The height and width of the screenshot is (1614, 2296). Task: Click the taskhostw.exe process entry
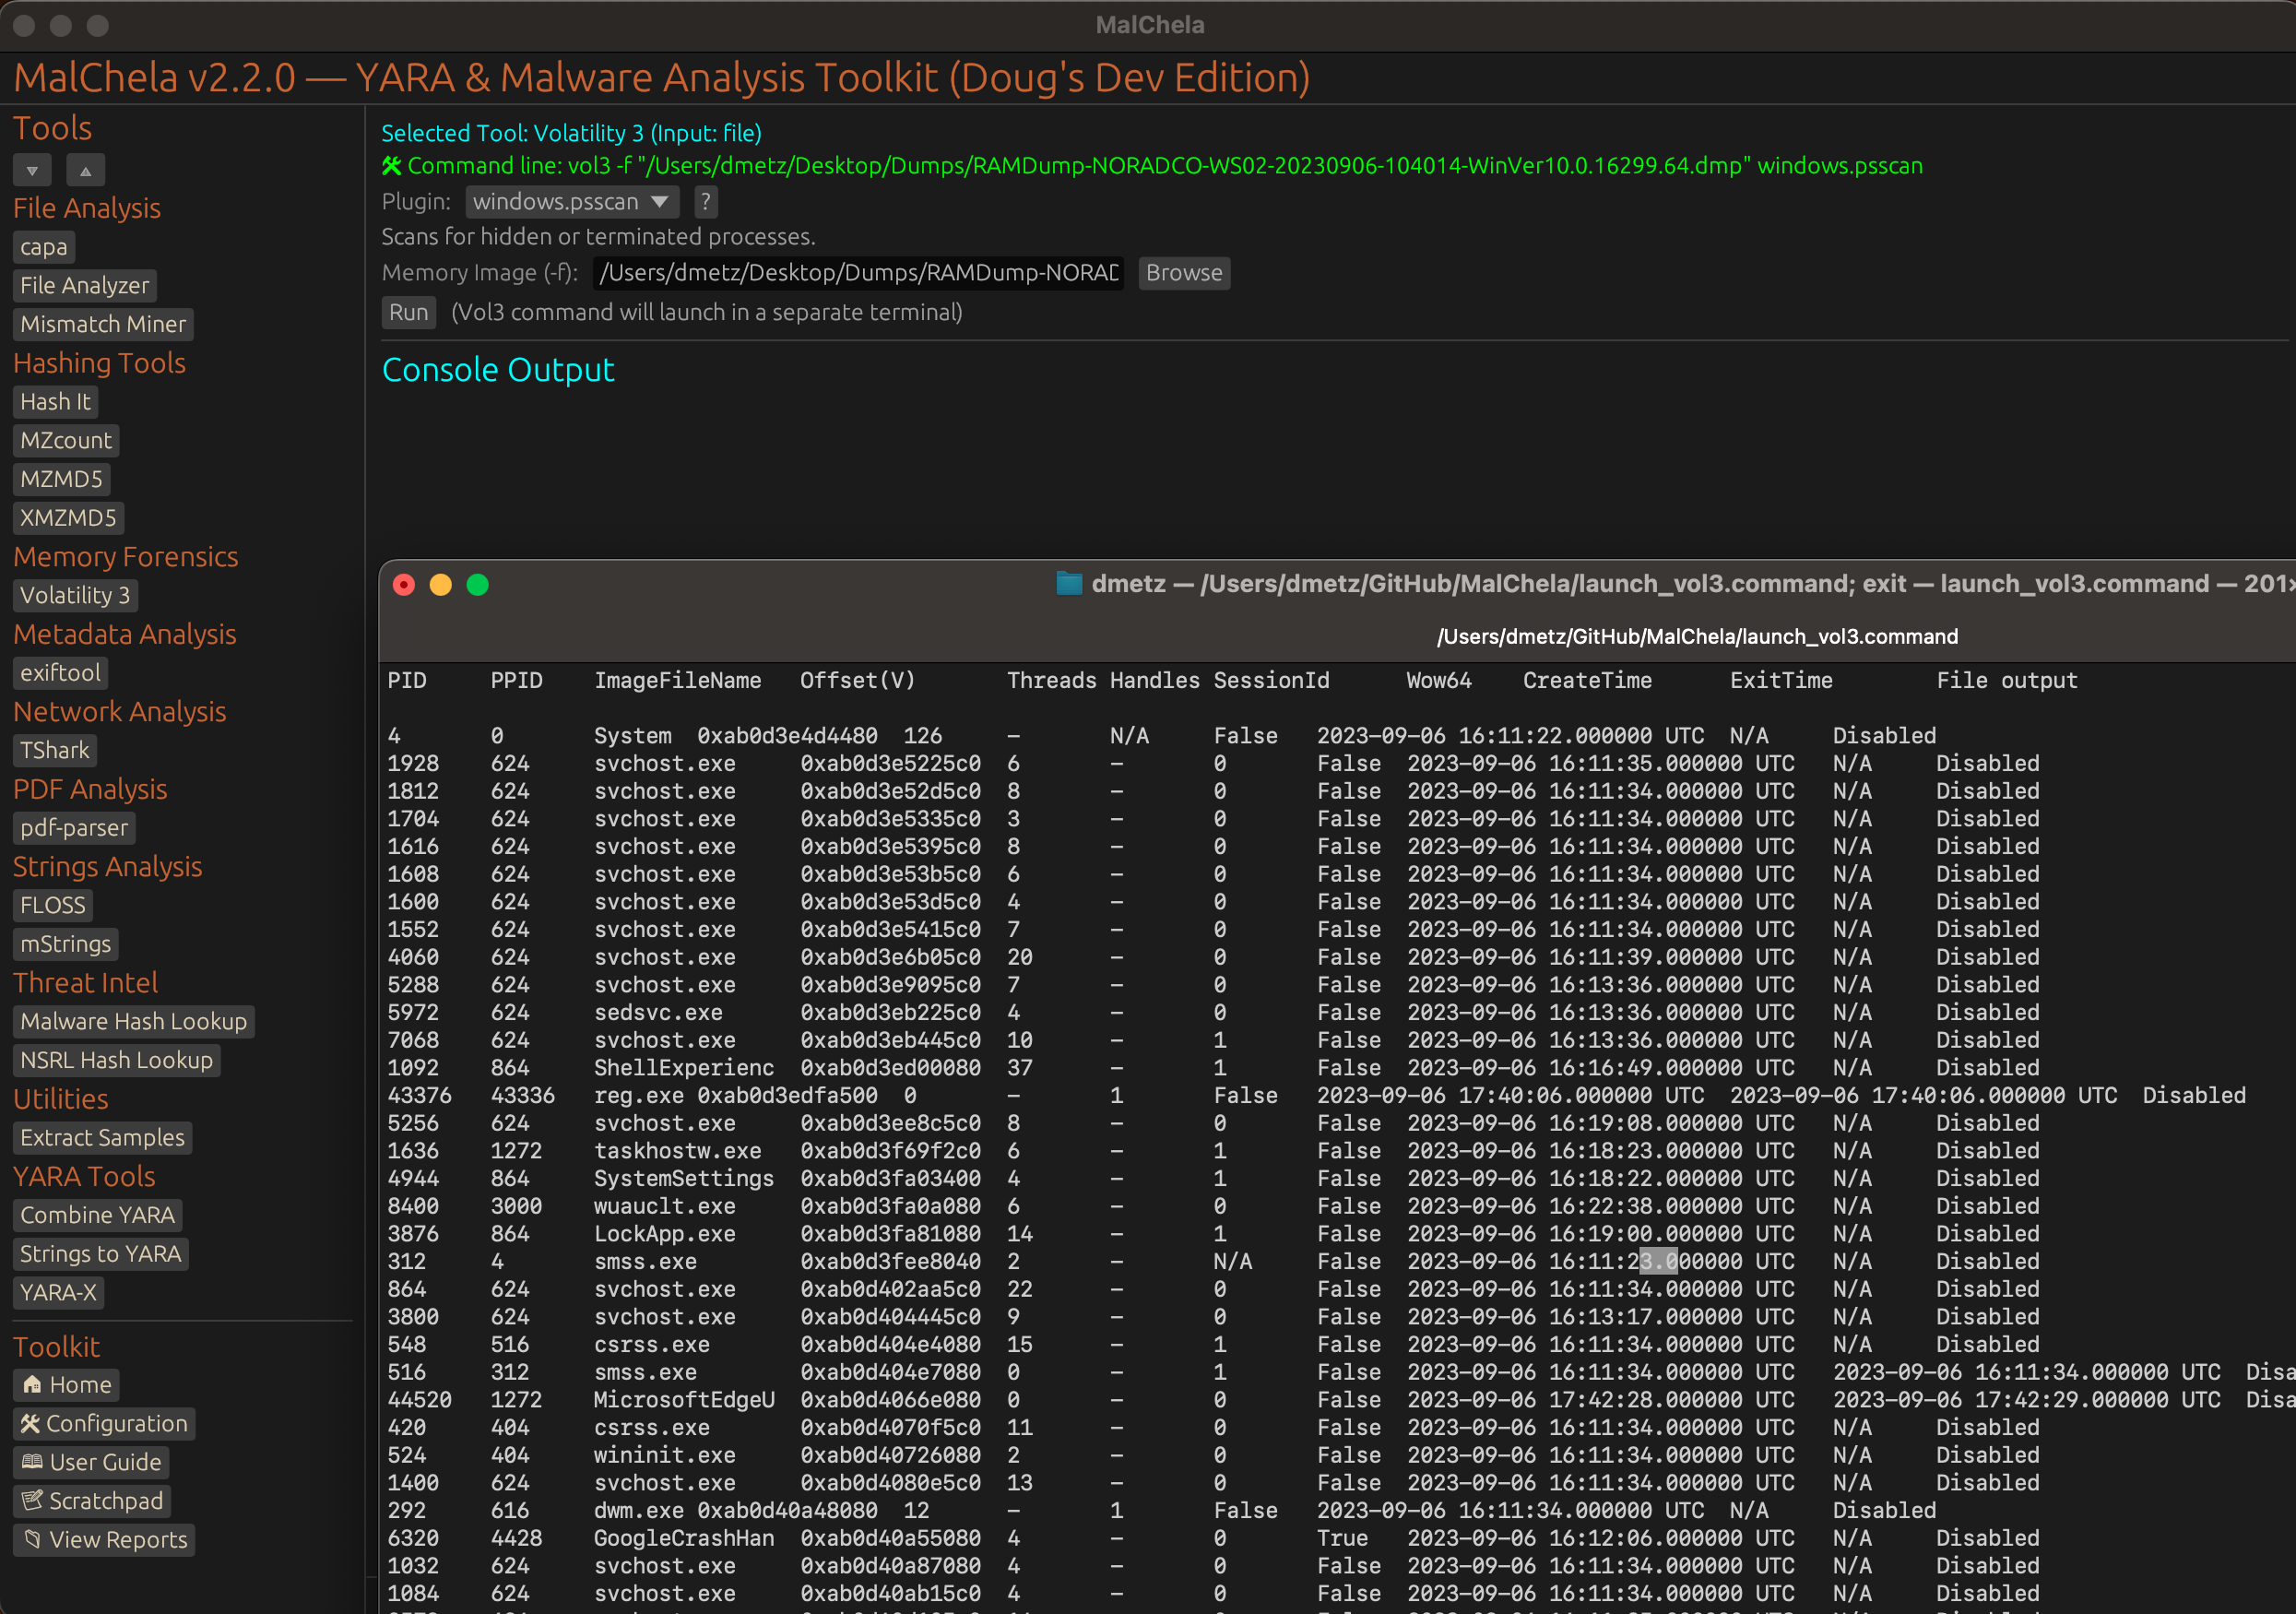(x=677, y=1152)
